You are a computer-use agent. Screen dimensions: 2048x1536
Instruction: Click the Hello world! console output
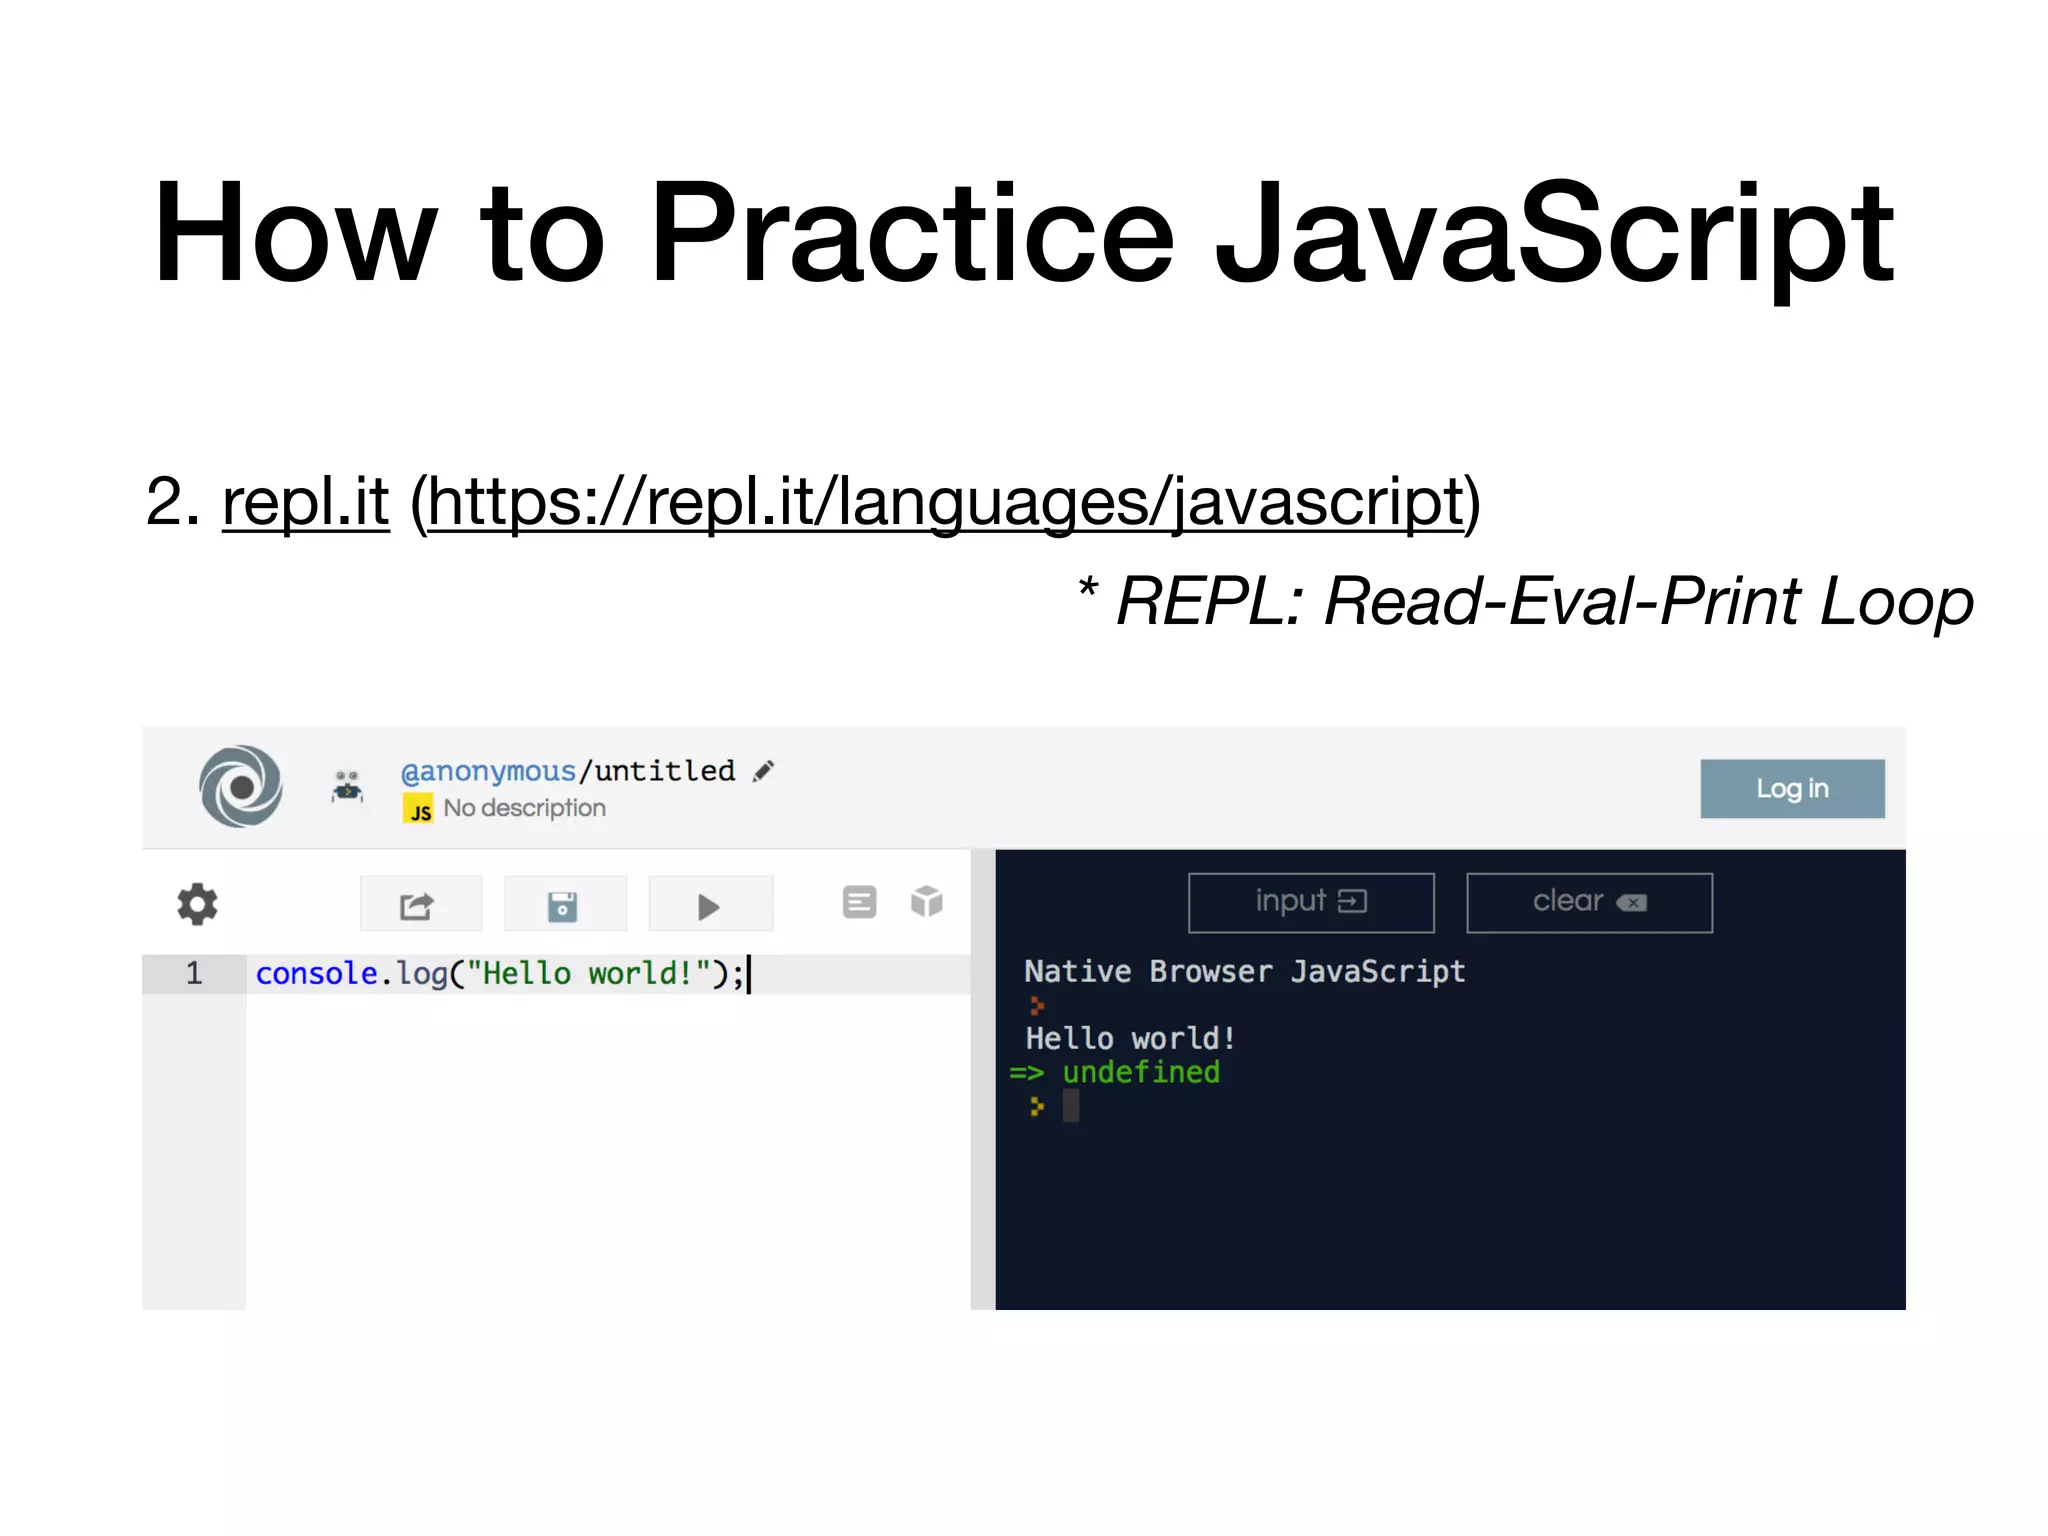coord(1131,1039)
